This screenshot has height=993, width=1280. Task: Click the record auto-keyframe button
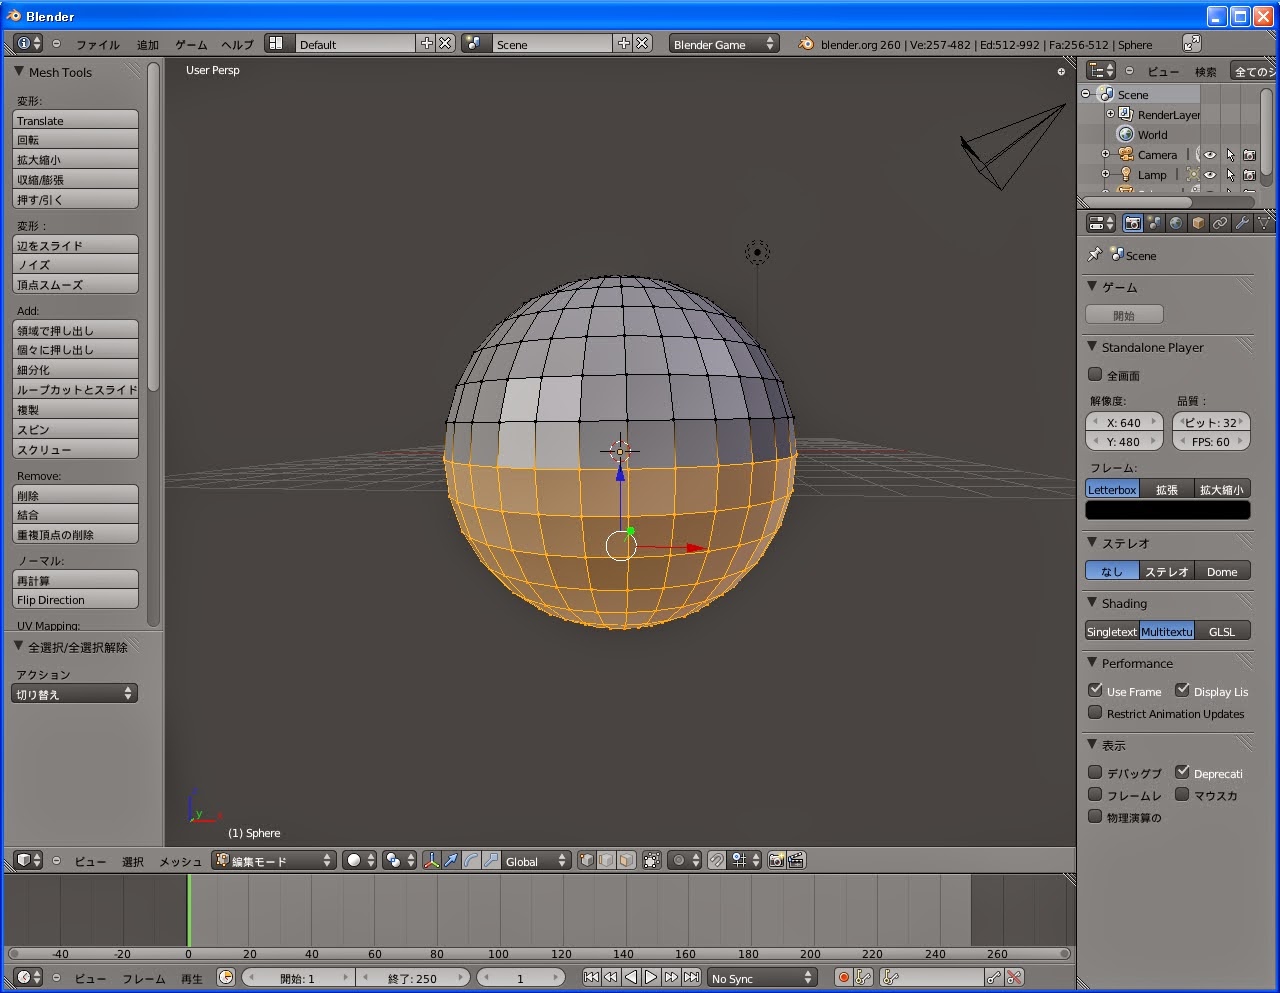[843, 977]
